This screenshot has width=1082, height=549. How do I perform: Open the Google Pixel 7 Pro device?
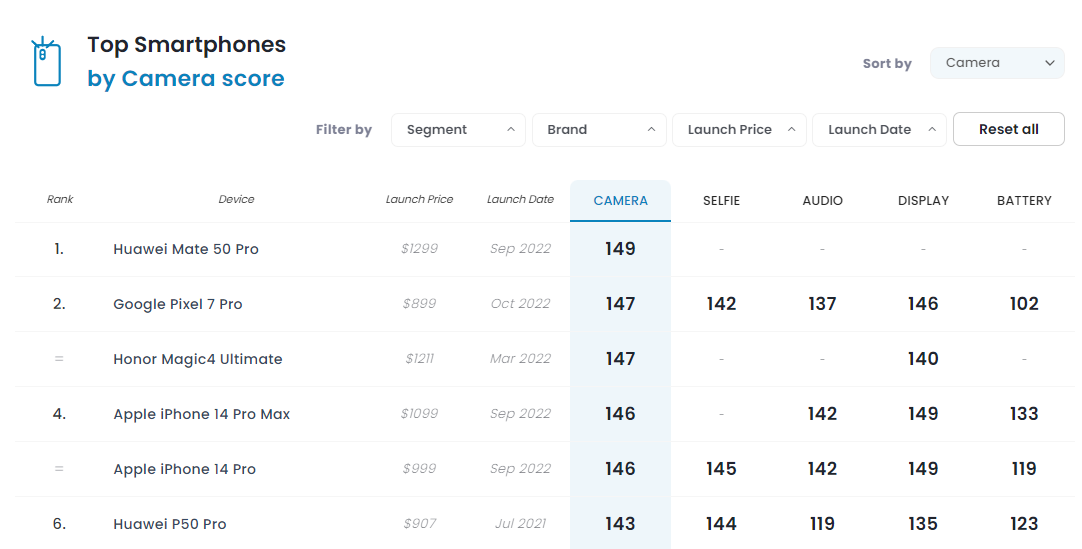tap(177, 304)
